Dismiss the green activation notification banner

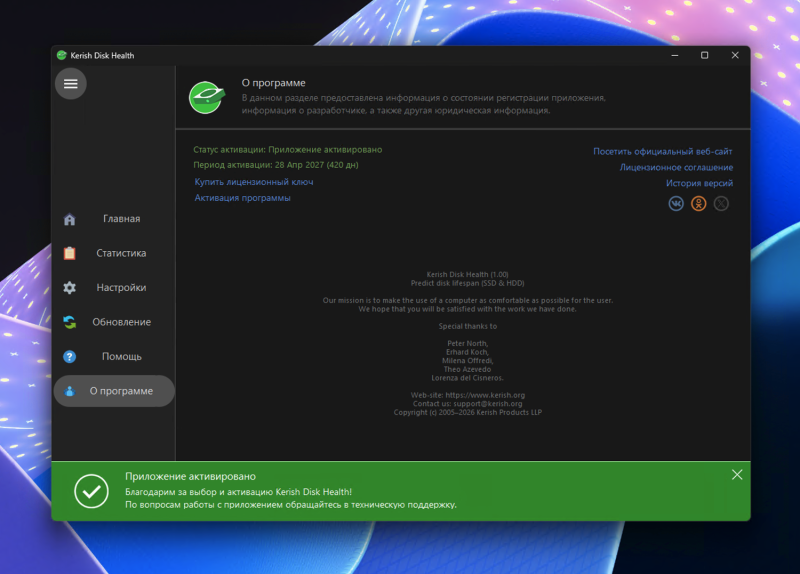pos(737,475)
